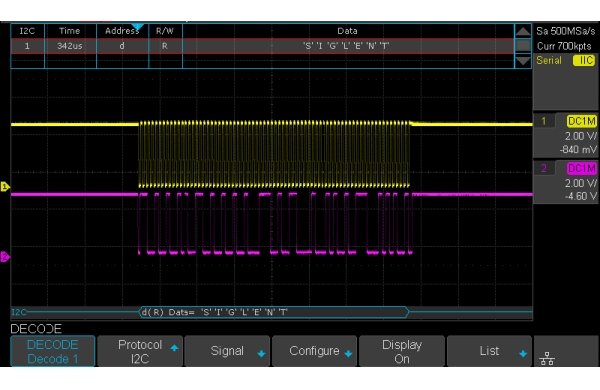This screenshot has height=390, width=600.
Task: Click the R read/write cell
Action: pyautogui.click(x=165, y=46)
